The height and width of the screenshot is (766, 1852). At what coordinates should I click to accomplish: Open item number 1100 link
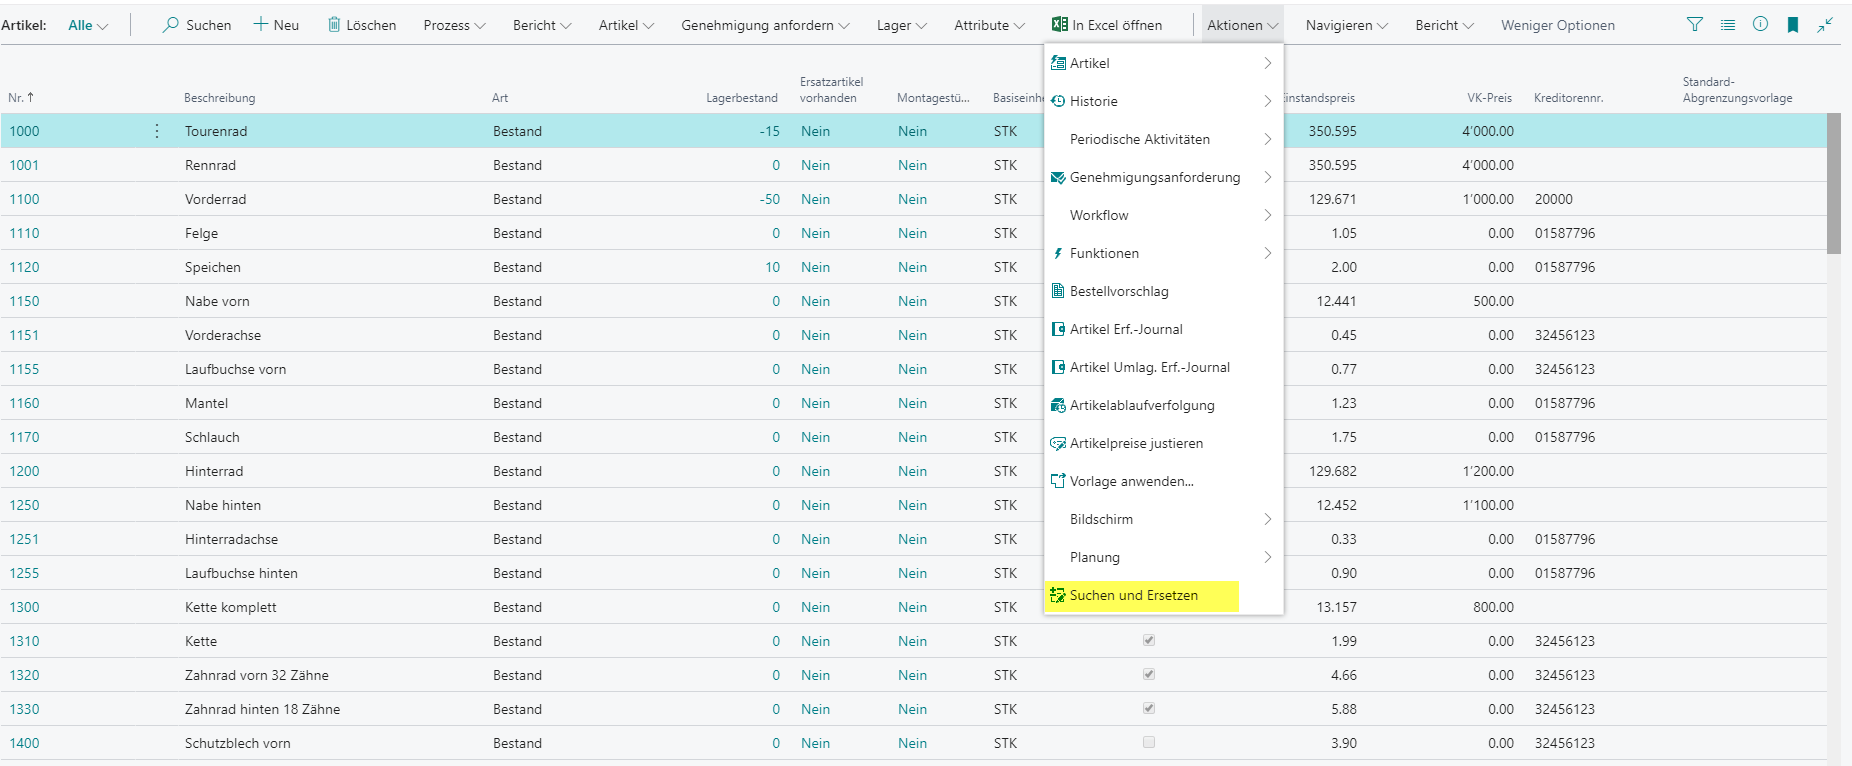[x=24, y=199]
